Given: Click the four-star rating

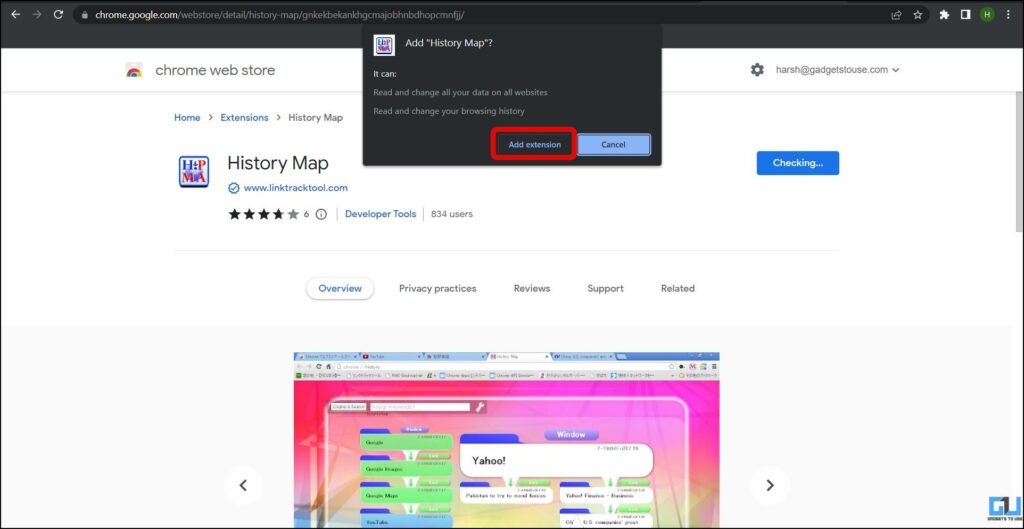Looking at the screenshot, I should click(x=263, y=214).
